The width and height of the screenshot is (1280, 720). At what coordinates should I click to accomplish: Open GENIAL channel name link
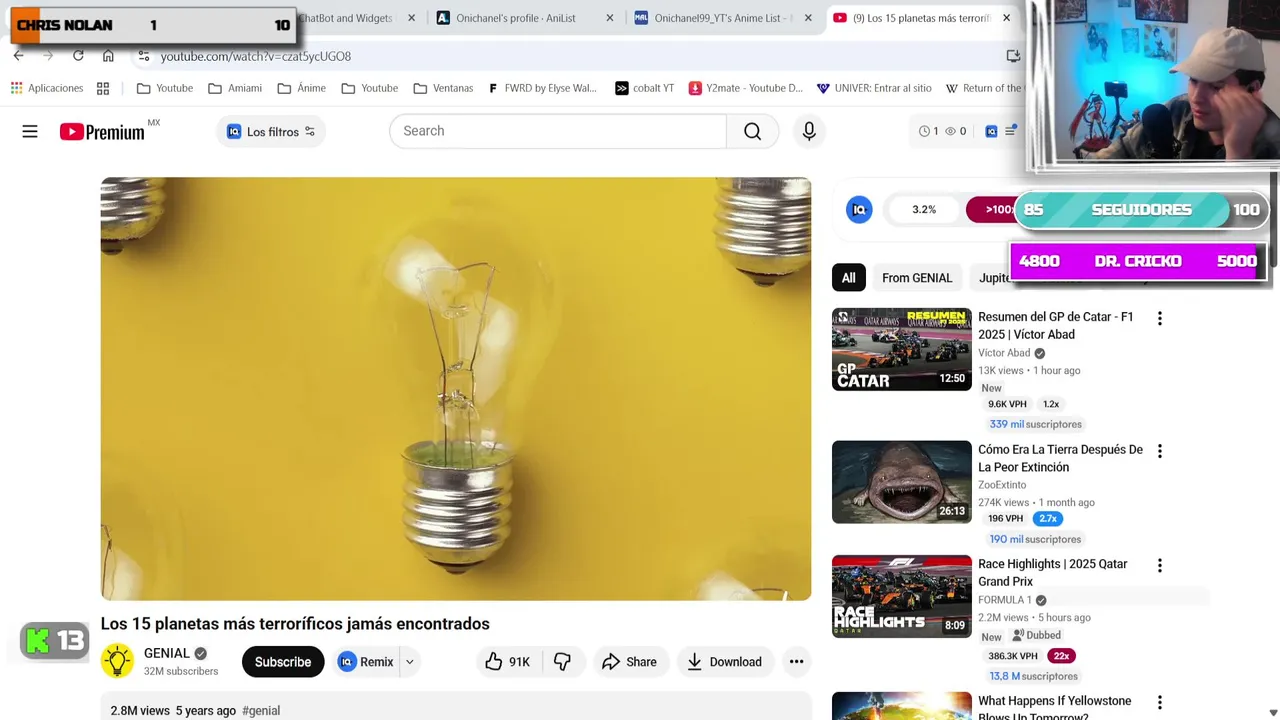pos(166,653)
